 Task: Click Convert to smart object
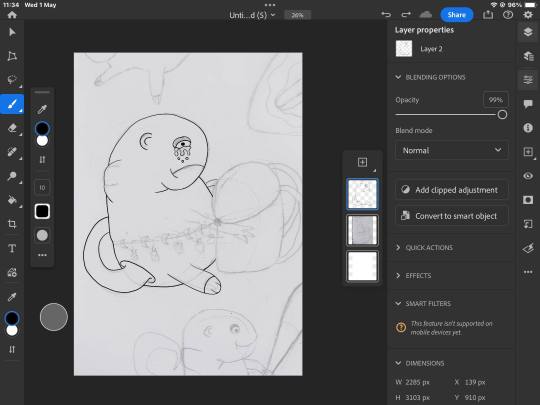[451, 216]
